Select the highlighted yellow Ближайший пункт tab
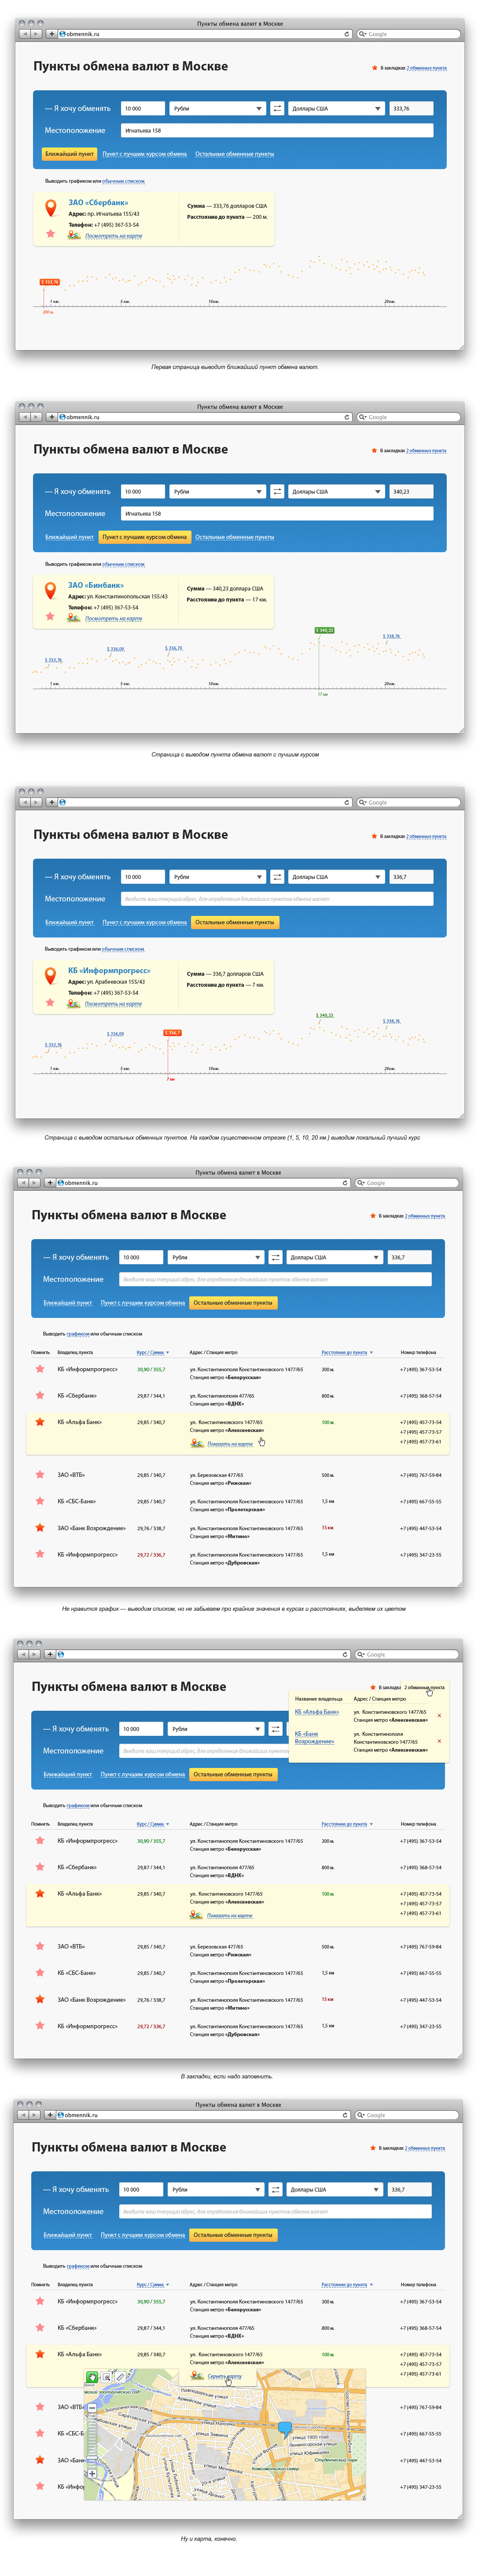 pyautogui.click(x=69, y=154)
